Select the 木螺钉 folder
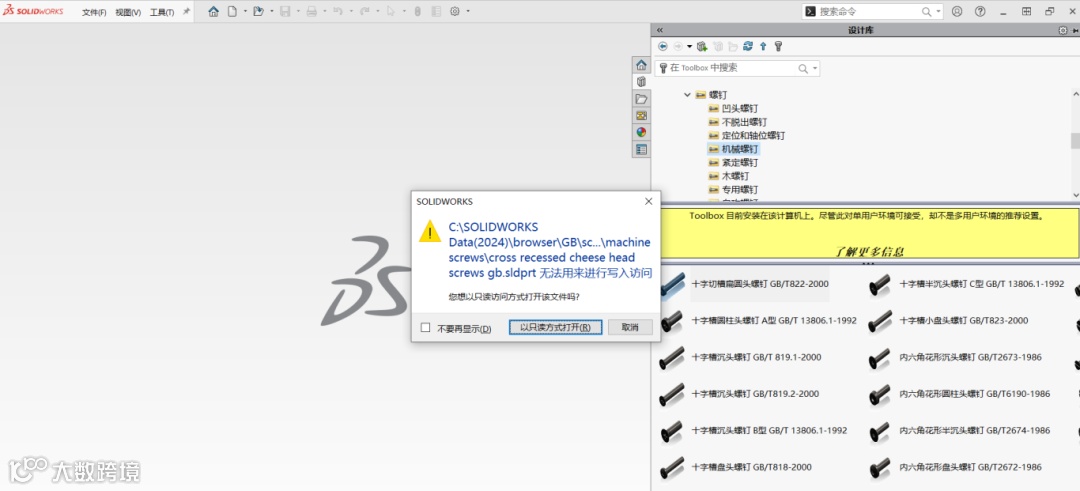Screen dimensions: 1080x491 coord(729,176)
